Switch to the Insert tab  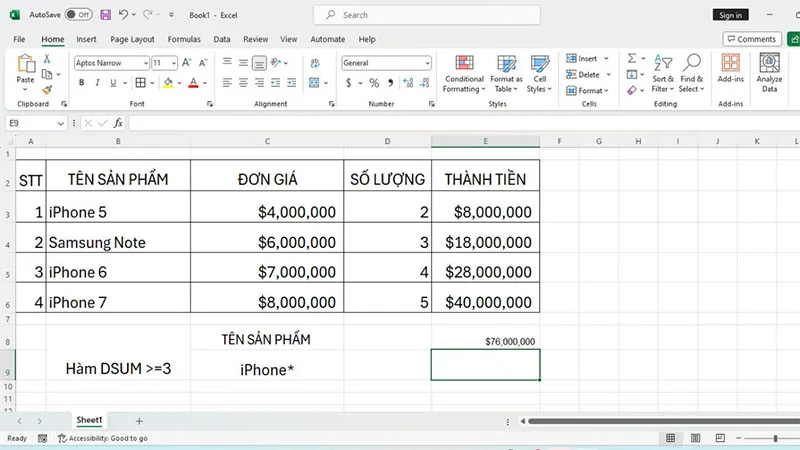click(86, 39)
